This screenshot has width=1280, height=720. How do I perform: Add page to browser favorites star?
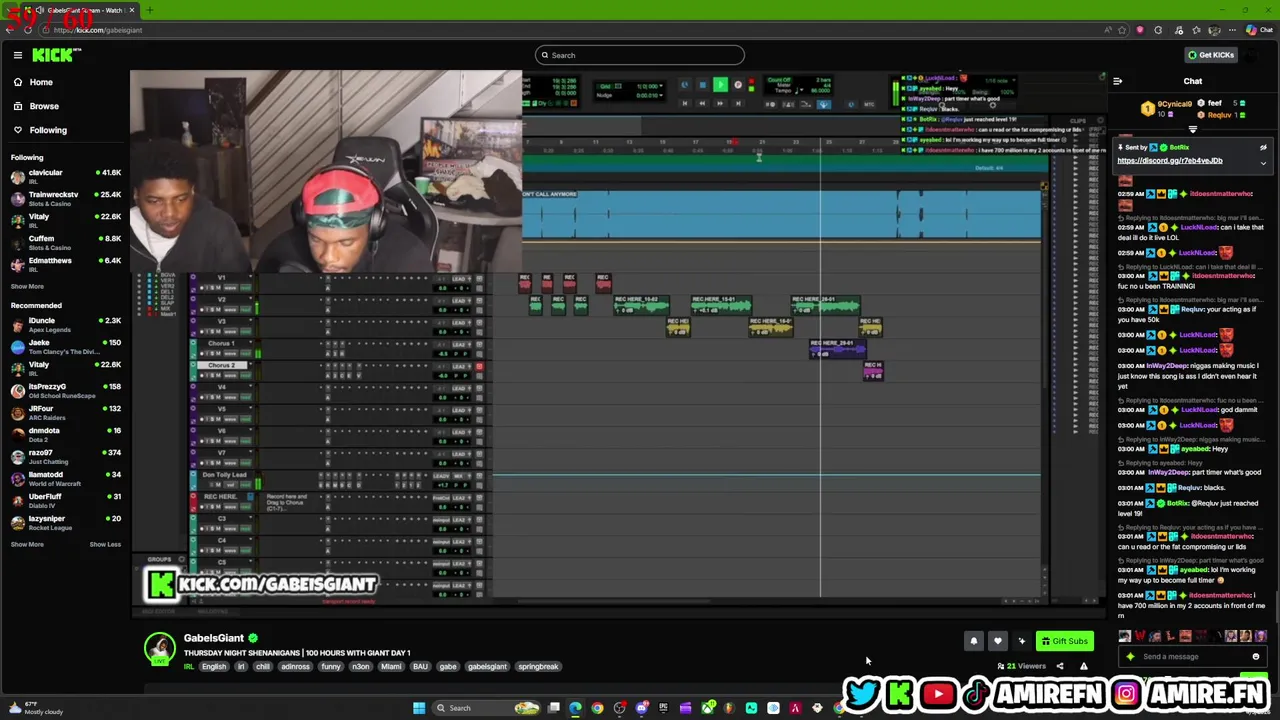[x=1121, y=30]
